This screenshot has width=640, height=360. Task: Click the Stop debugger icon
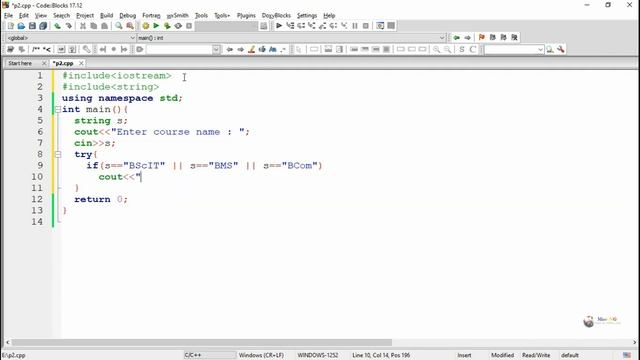pyautogui.click(x=366, y=26)
